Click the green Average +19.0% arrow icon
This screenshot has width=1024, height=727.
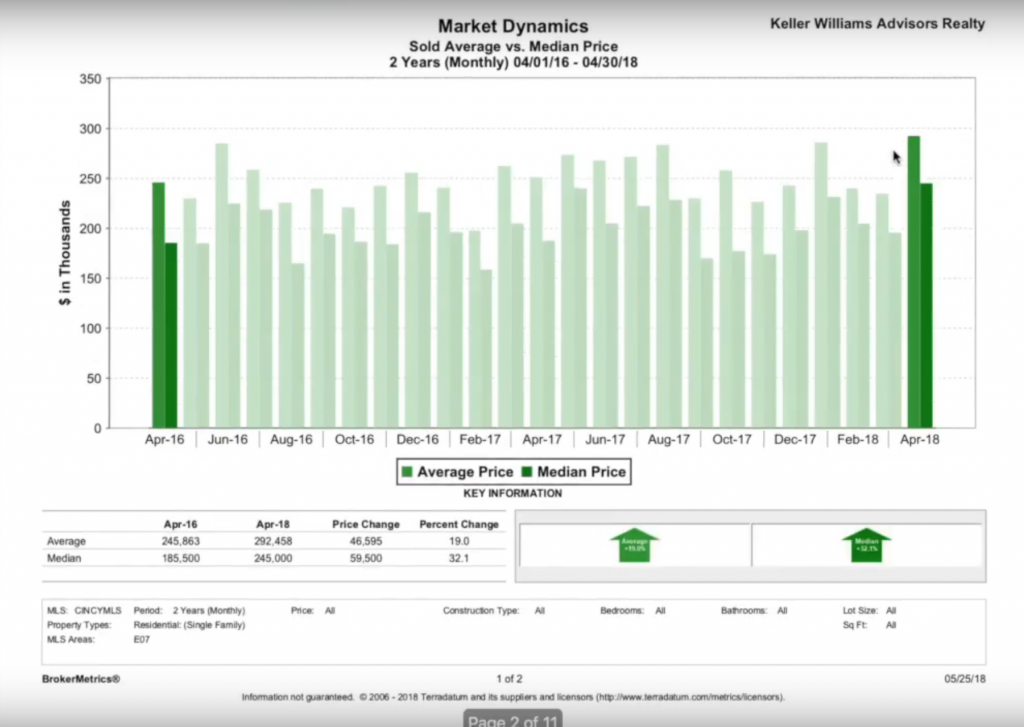(633, 545)
